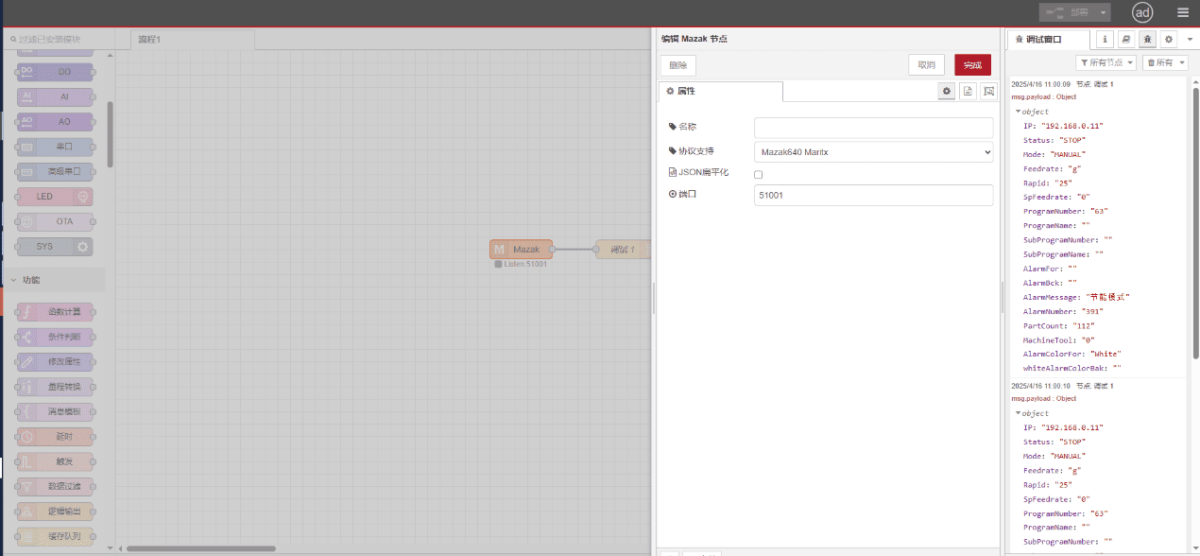Select the SYS node in the palette
This screenshot has height=556, width=1200.
point(55,246)
